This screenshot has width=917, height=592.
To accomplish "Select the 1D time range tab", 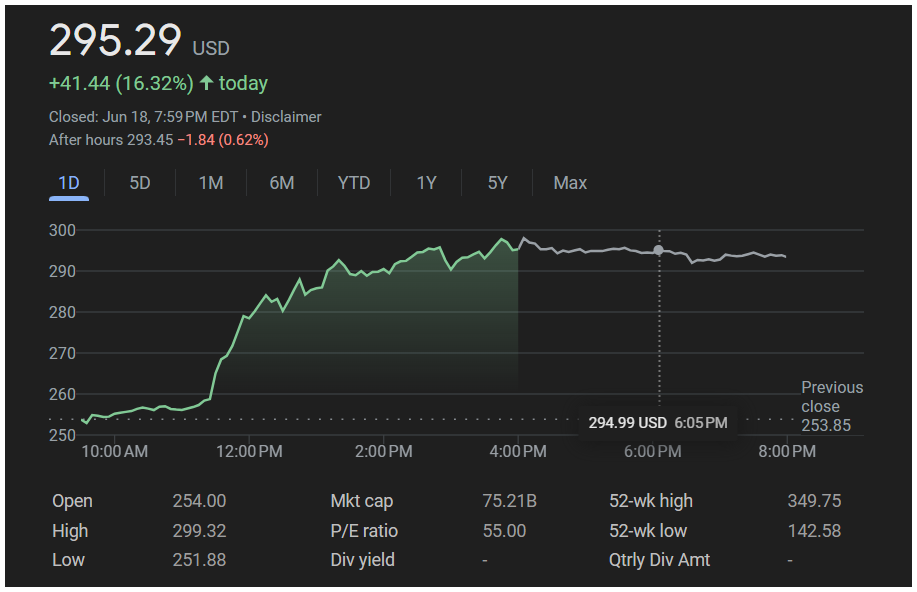I will (x=69, y=183).
